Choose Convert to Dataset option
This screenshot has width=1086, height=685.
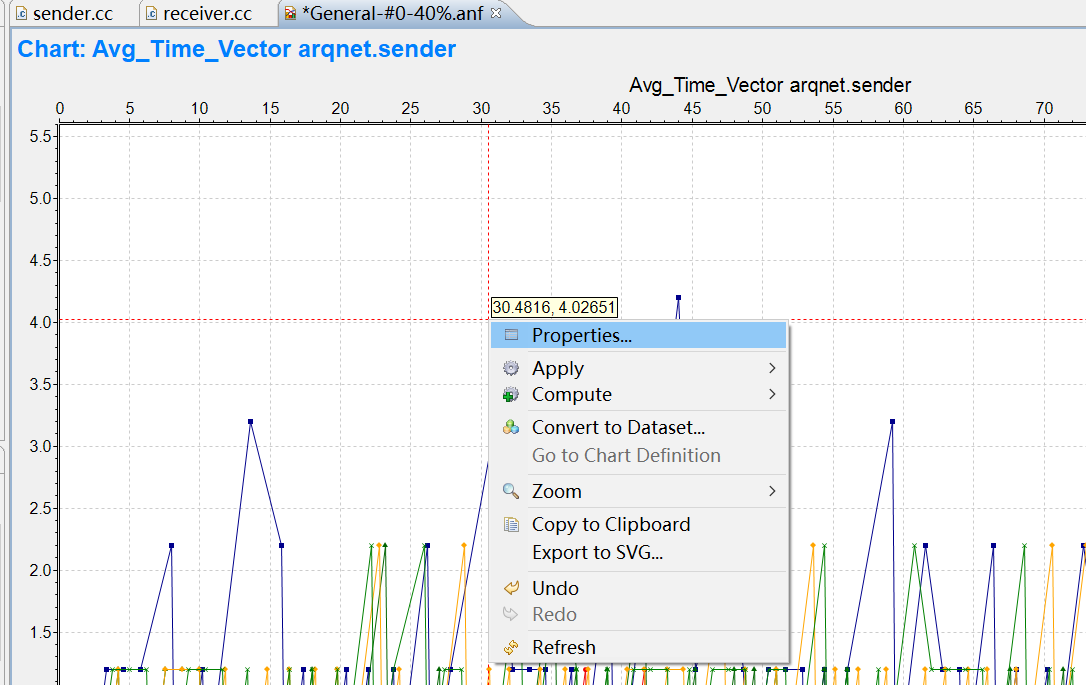pyautogui.click(x=638, y=427)
